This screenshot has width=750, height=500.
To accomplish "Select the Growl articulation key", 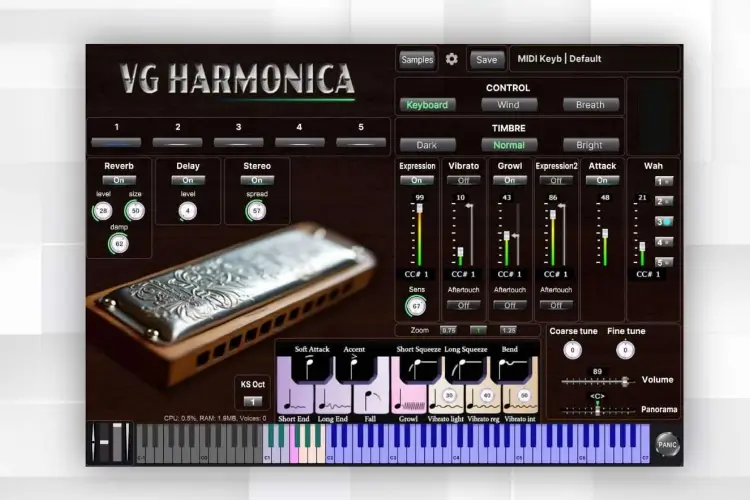I will coord(409,401).
